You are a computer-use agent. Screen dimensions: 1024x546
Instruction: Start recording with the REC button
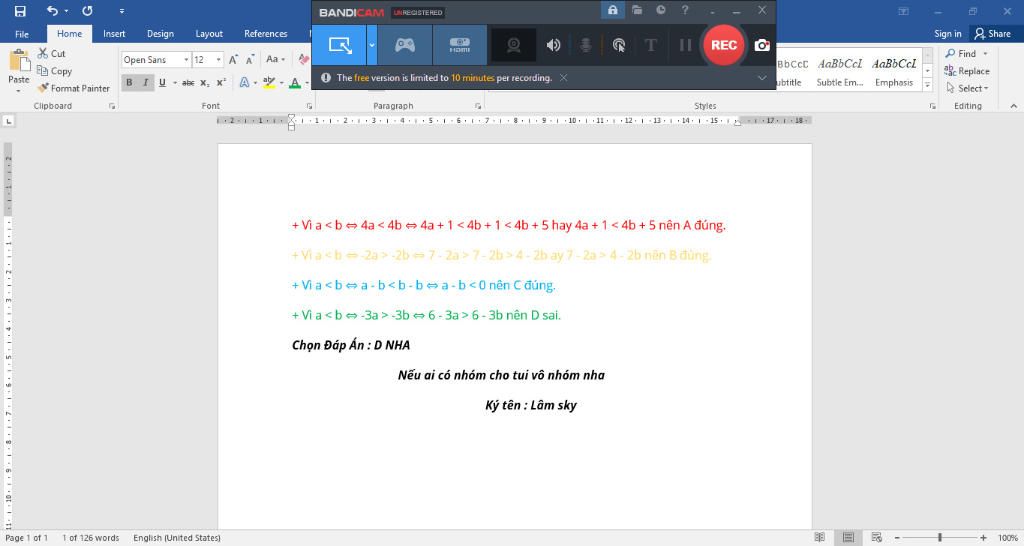(724, 45)
